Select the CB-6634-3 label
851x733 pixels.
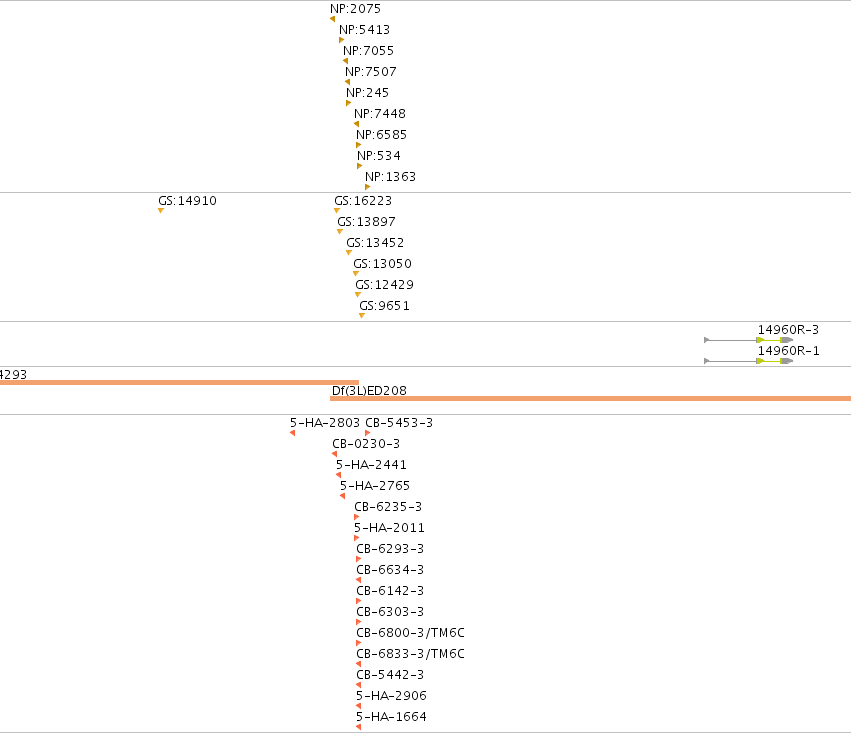pyautogui.click(x=390, y=570)
